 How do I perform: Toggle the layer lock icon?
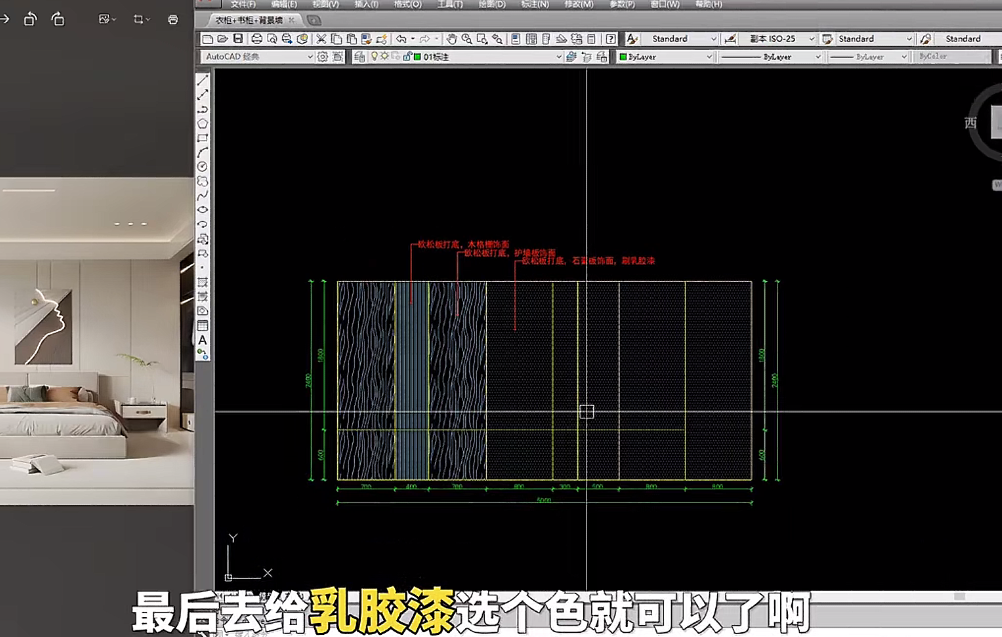pyautogui.click(x=406, y=57)
